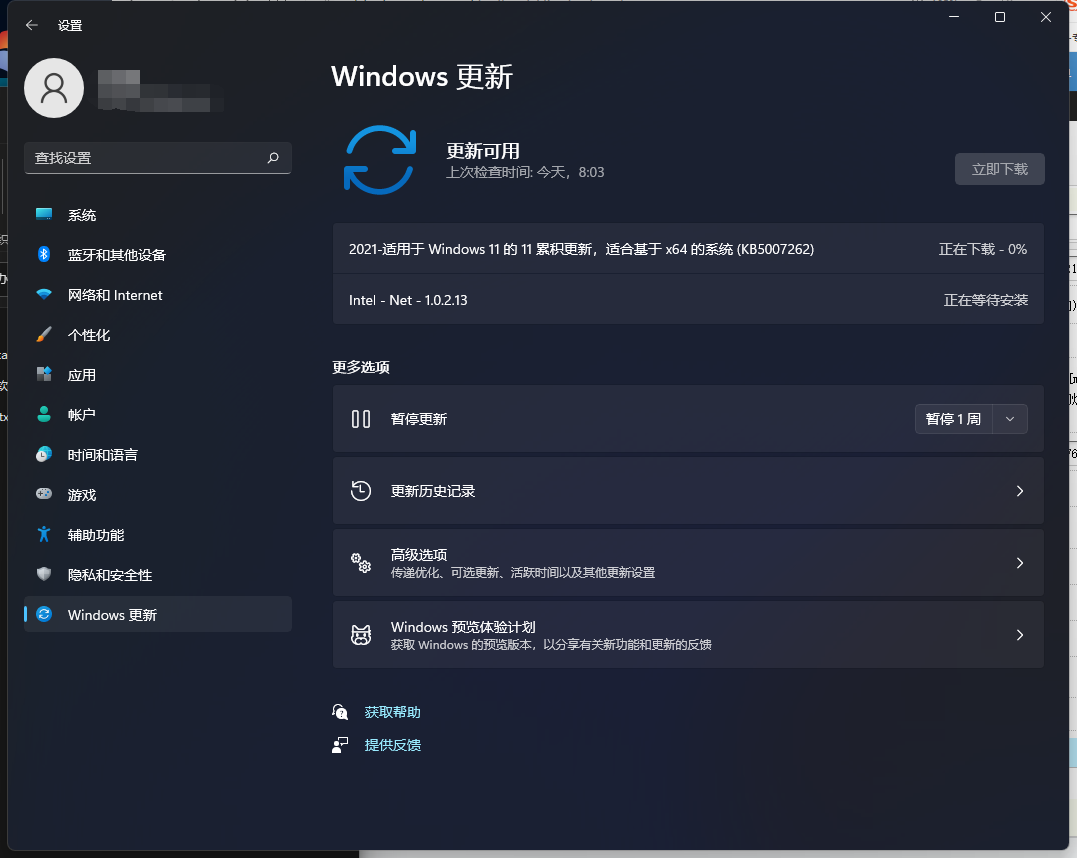Screen dimensions: 1077x858
Task: Open 系统 settings page
Action: pyautogui.click(x=158, y=215)
